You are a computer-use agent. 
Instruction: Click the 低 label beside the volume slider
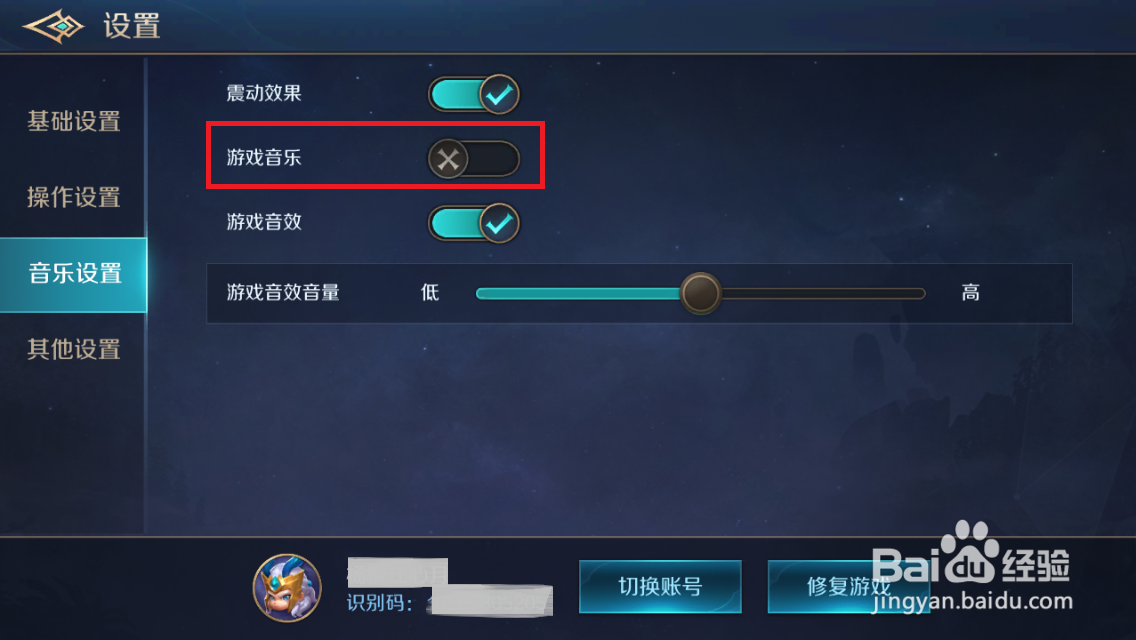[430, 292]
